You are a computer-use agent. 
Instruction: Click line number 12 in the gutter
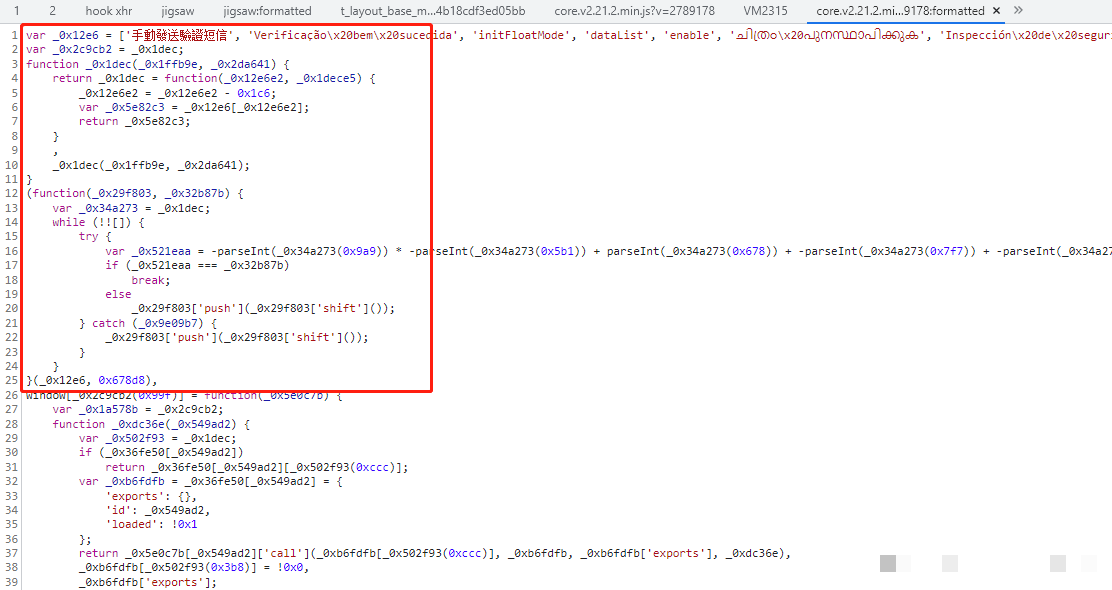(11, 193)
